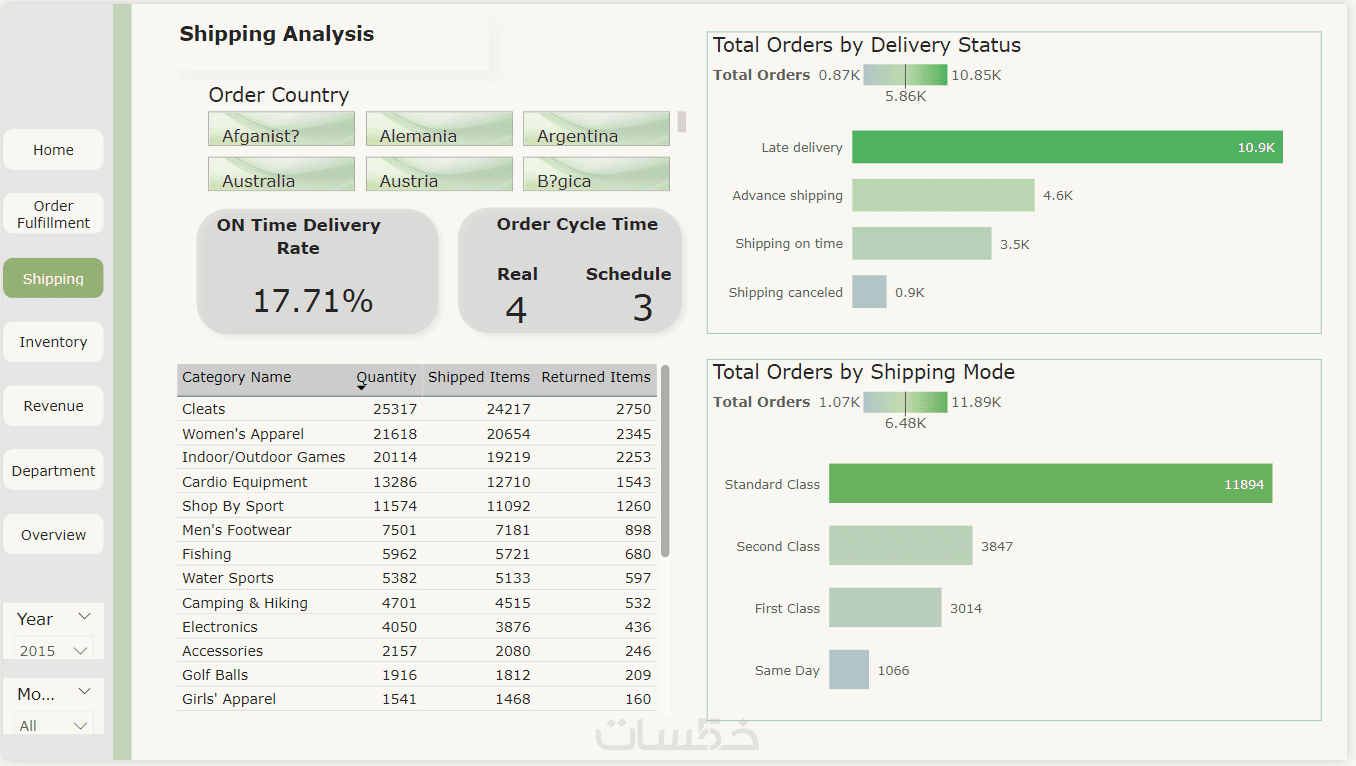1356x766 pixels.
Task: Open the Department page
Action: point(53,471)
